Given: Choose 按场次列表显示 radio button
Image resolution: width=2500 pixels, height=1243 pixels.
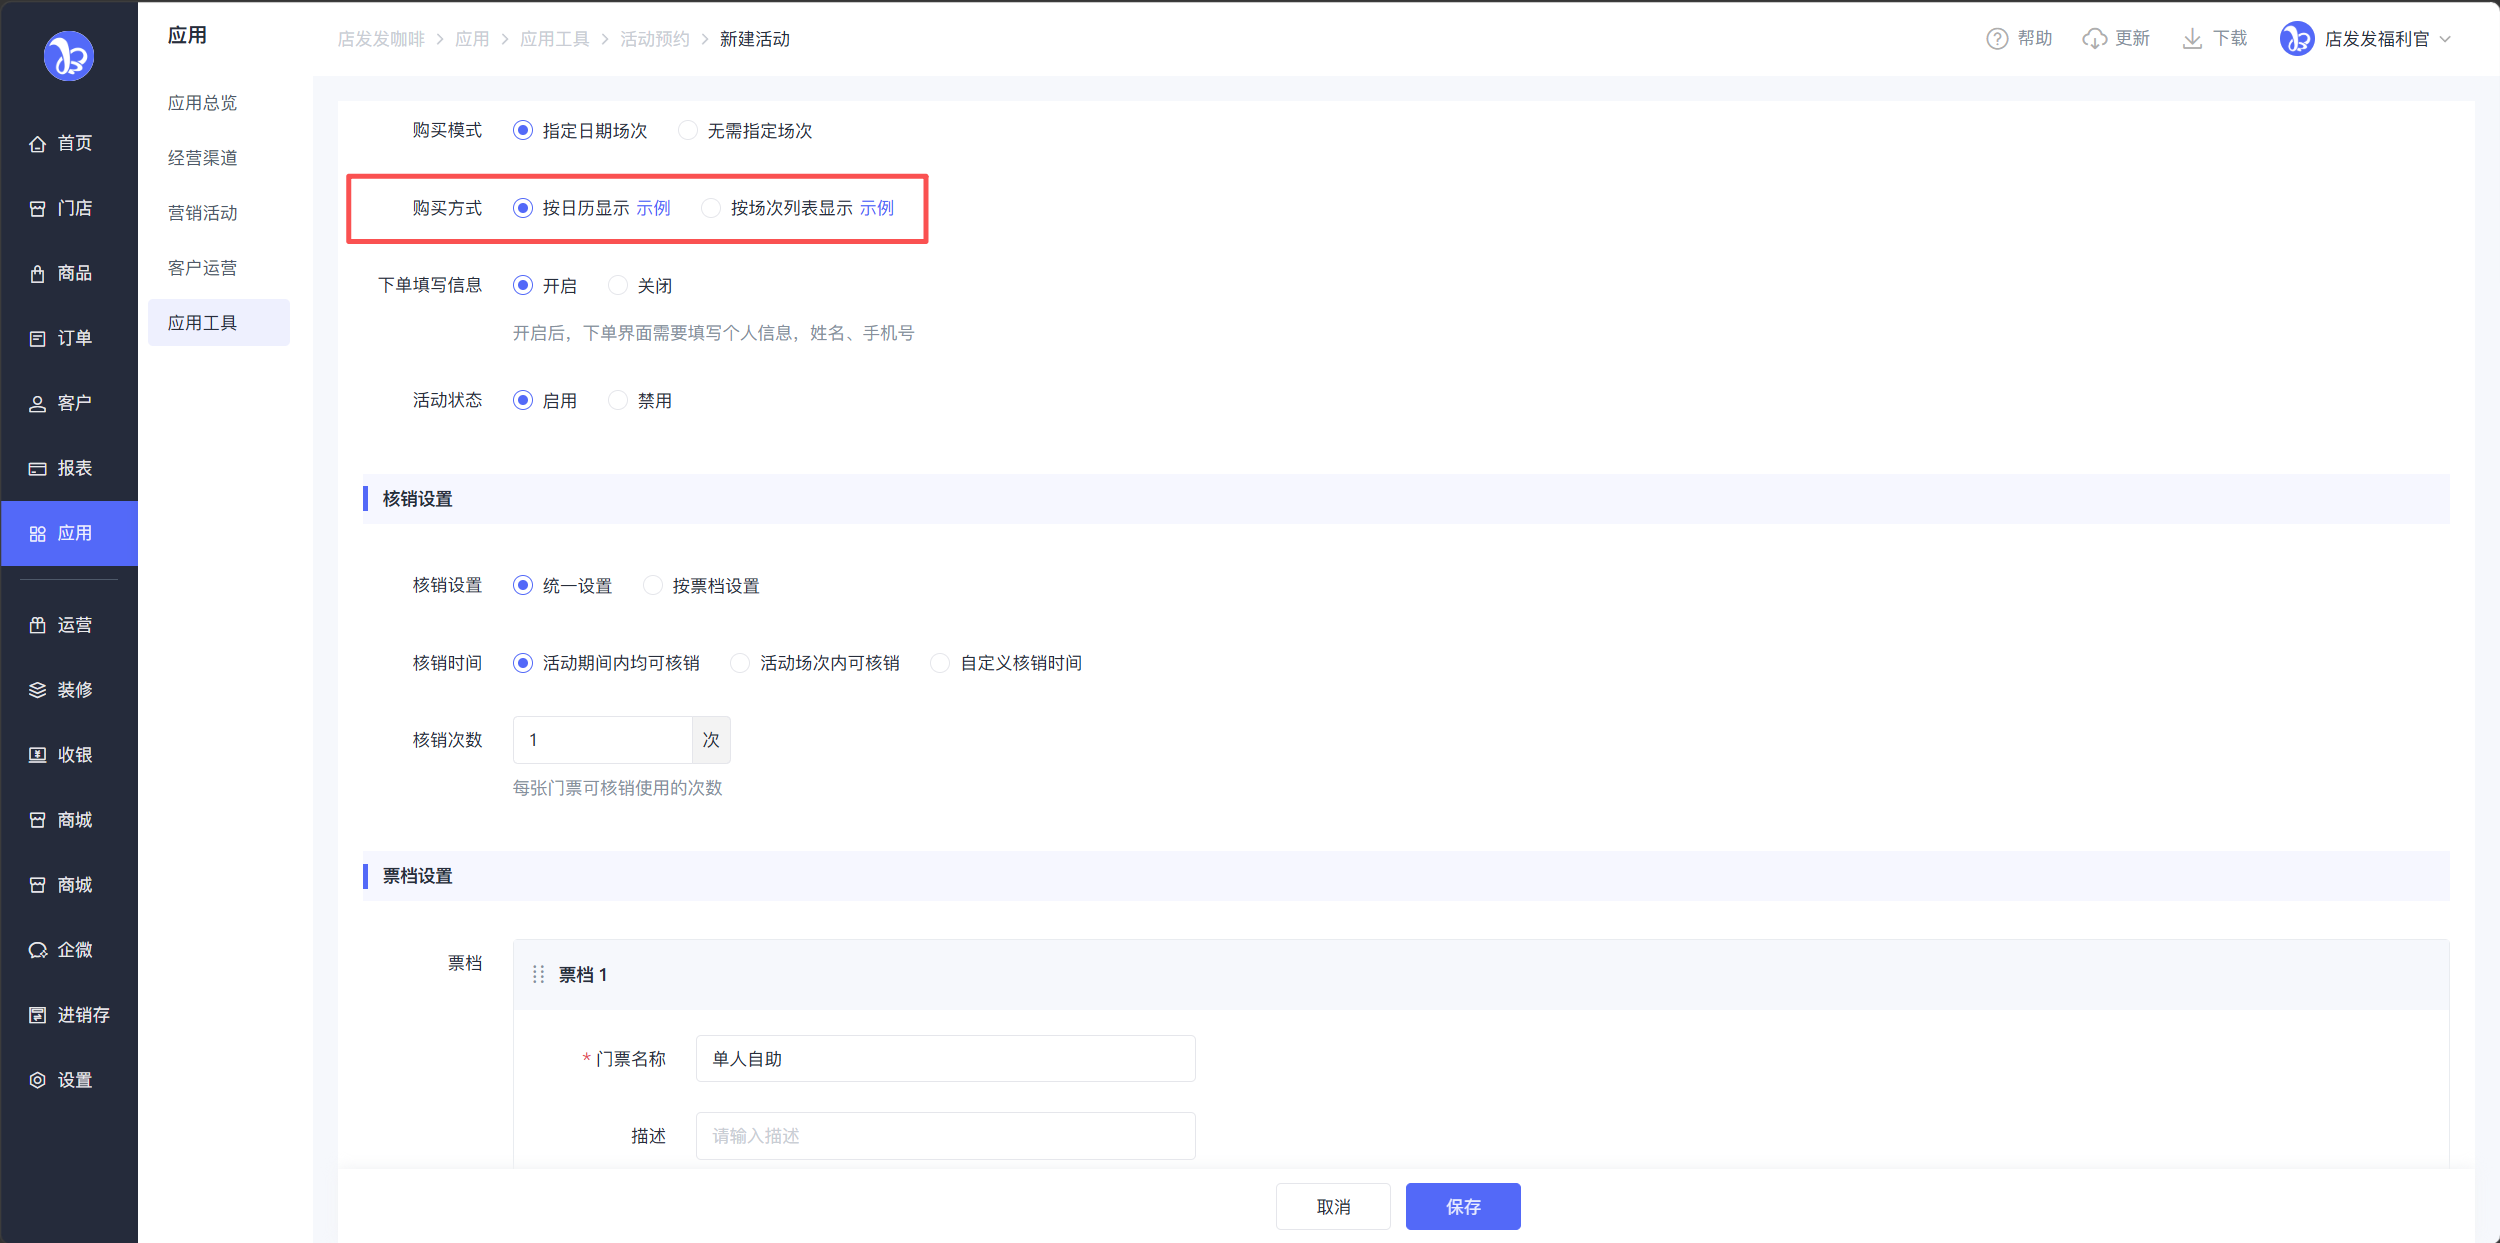Looking at the screenshot, I should click(x=711, y=208).
